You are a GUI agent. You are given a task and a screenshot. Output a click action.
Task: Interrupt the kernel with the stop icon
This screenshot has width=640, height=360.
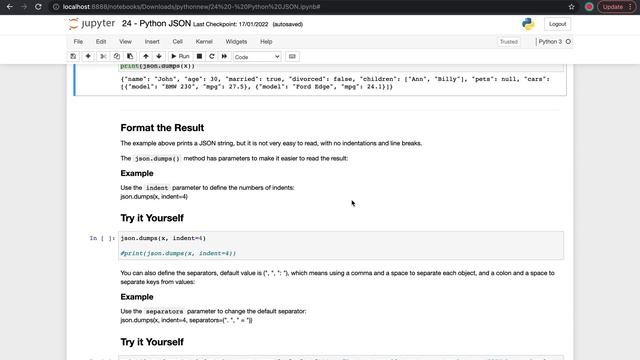pyautogui.click(x=199, y=56)
